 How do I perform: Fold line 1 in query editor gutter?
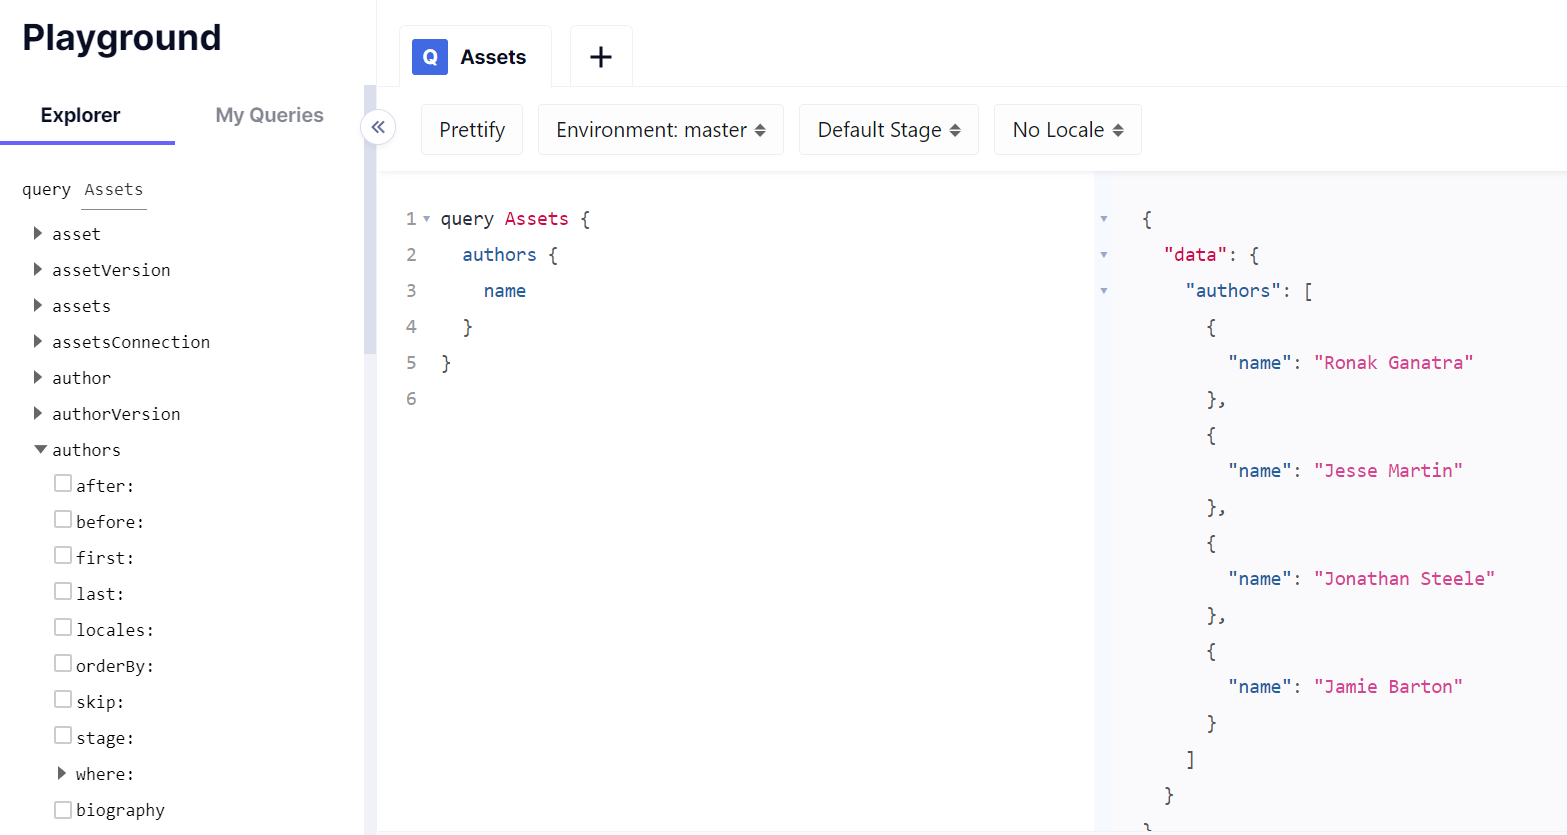[x=427, y=219]
